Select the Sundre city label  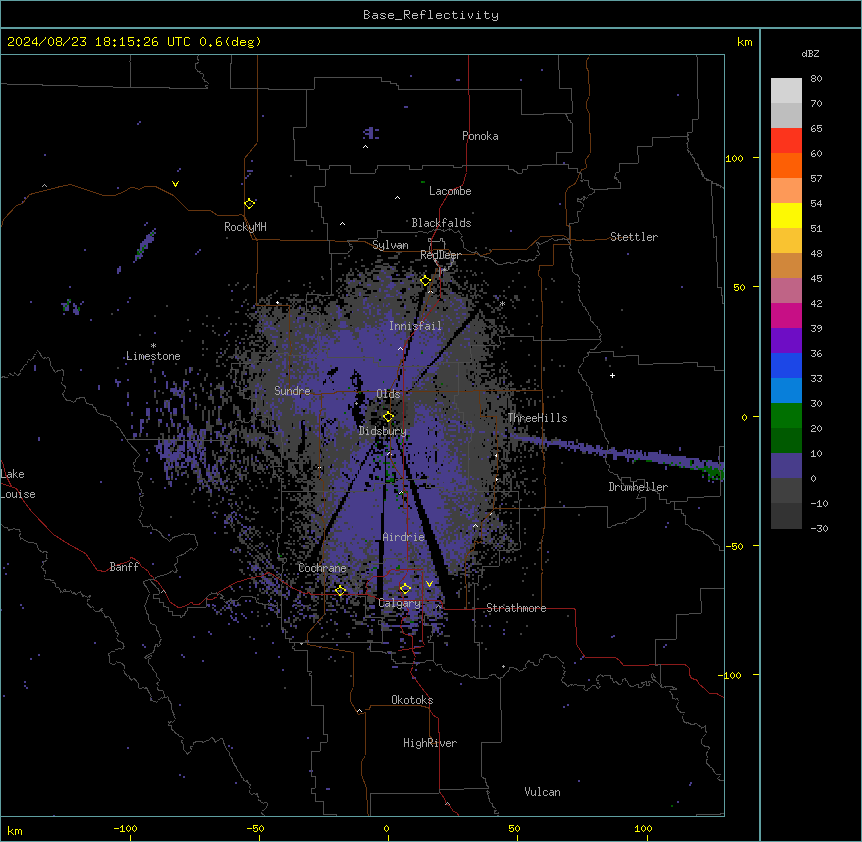pyautogui.click(x=292, y=391)
